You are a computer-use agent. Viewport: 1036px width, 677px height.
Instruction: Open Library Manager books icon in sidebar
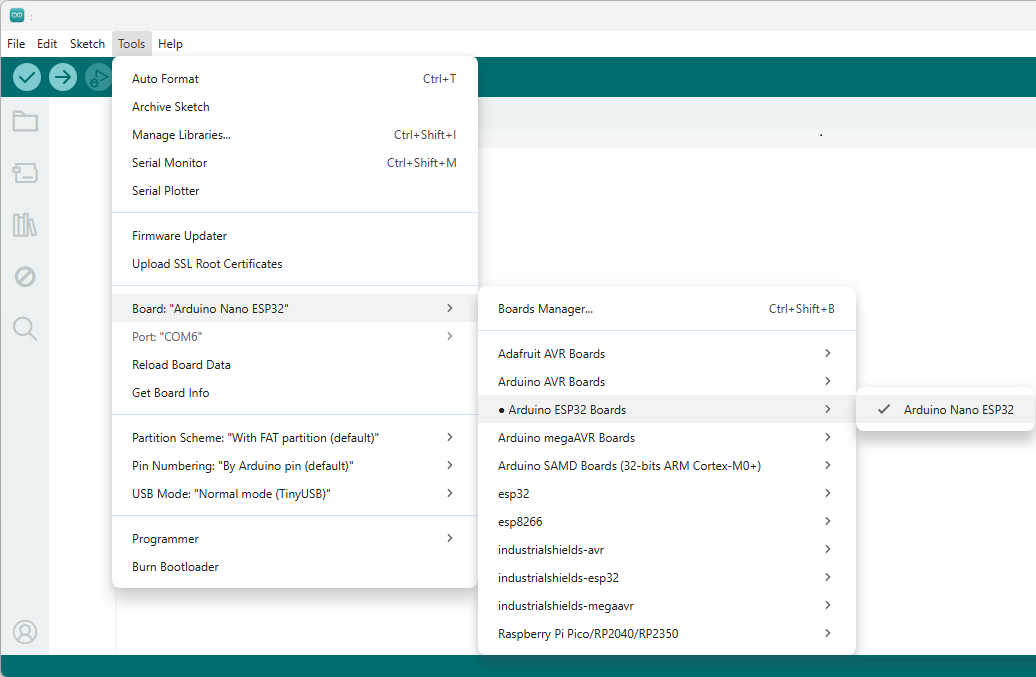[25, 225]
